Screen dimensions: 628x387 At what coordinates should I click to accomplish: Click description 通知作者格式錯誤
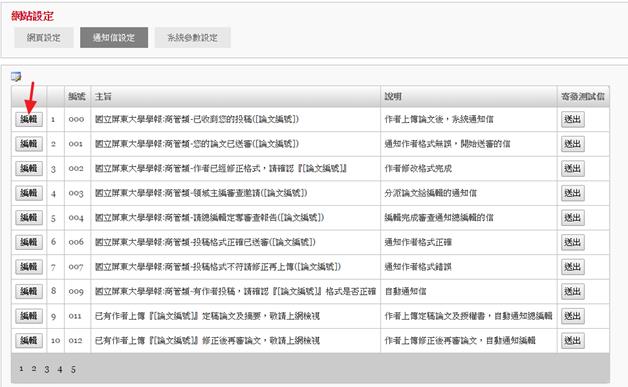(418, 267)
